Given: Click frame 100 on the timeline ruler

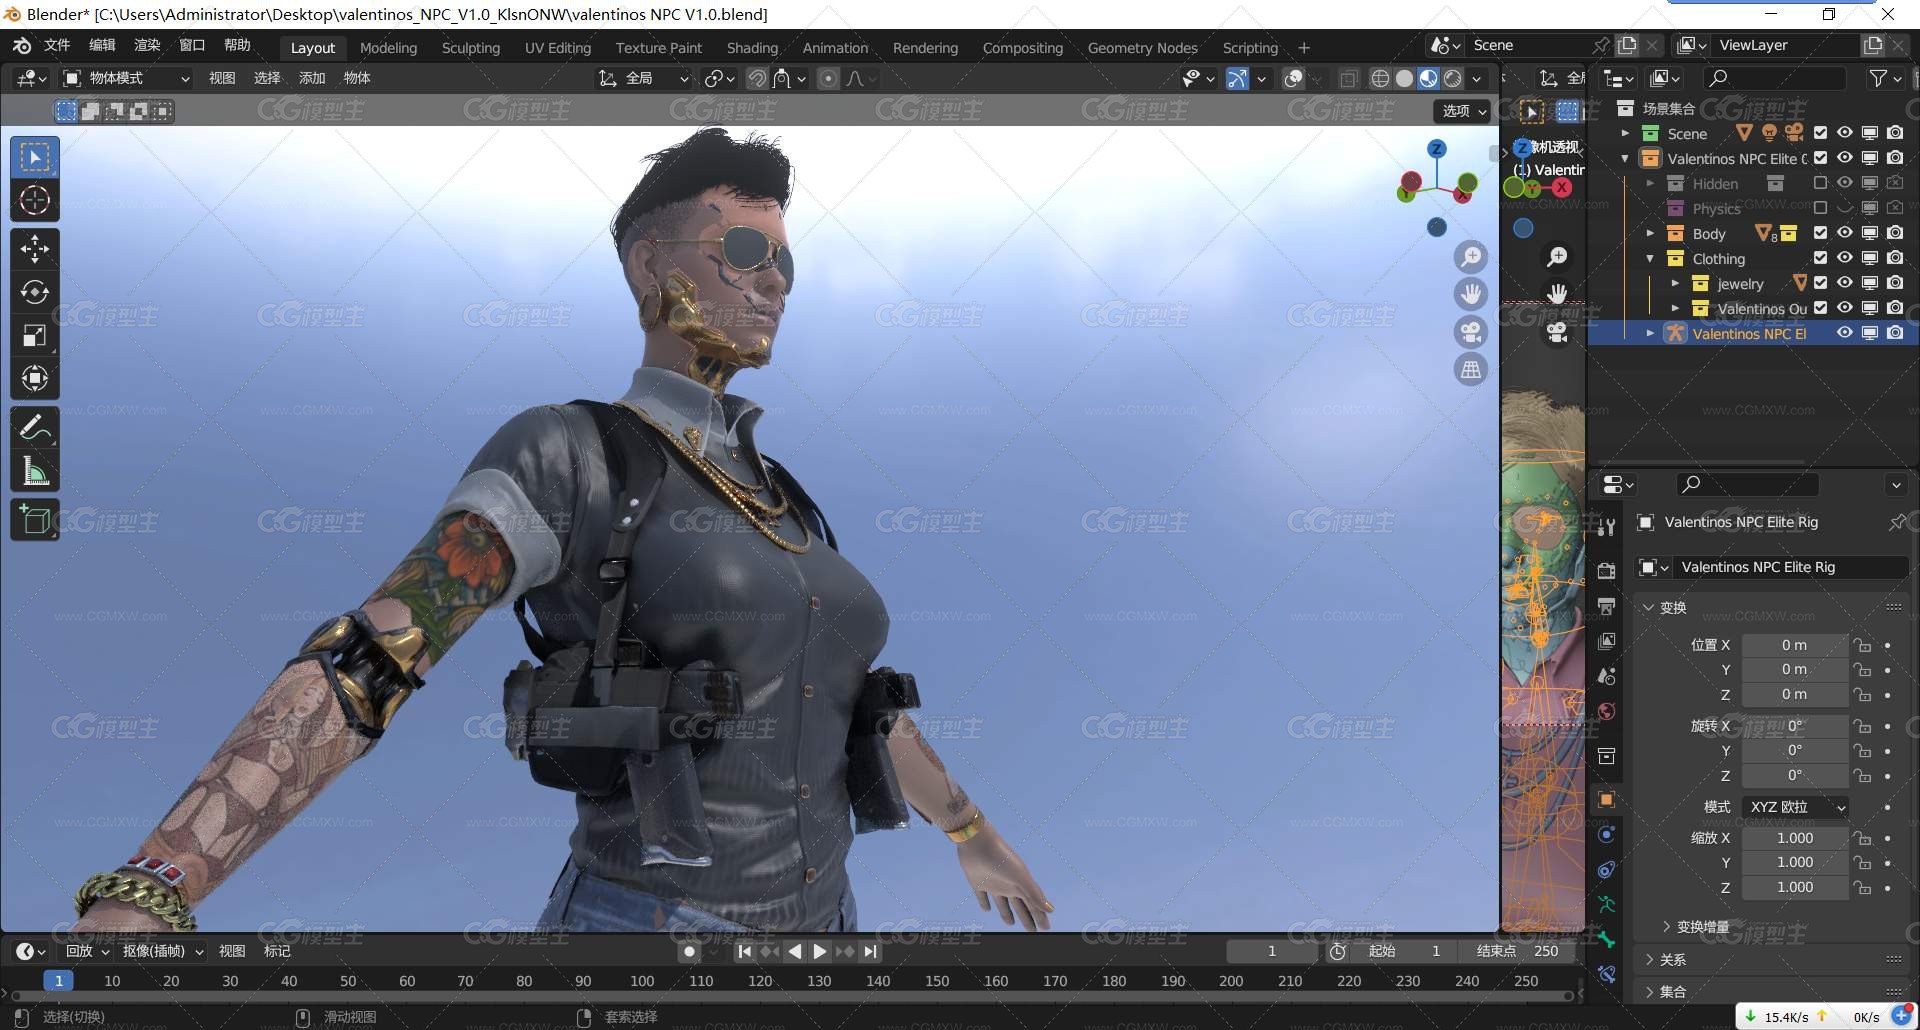Looking at the screenshot, I should coord(642,981).
